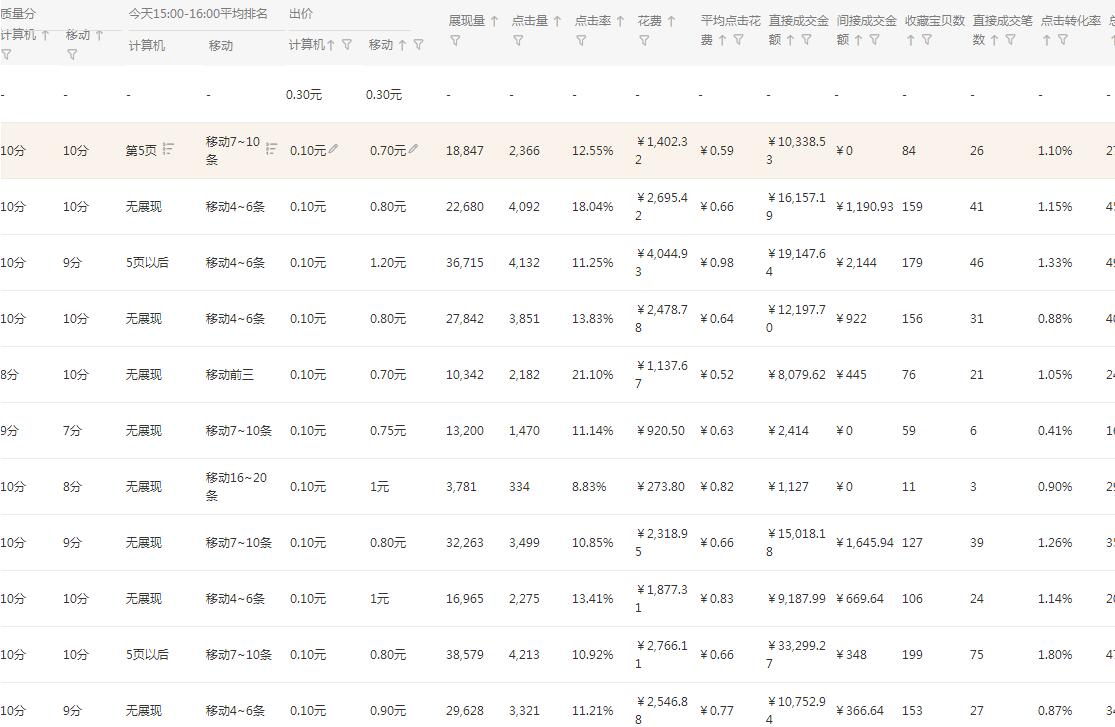Image resolution: width=1115 pixels, height=727 pixels.
Task: Select spend value ¥920.50
Action: pyautogui.click(x=661, y=431)
